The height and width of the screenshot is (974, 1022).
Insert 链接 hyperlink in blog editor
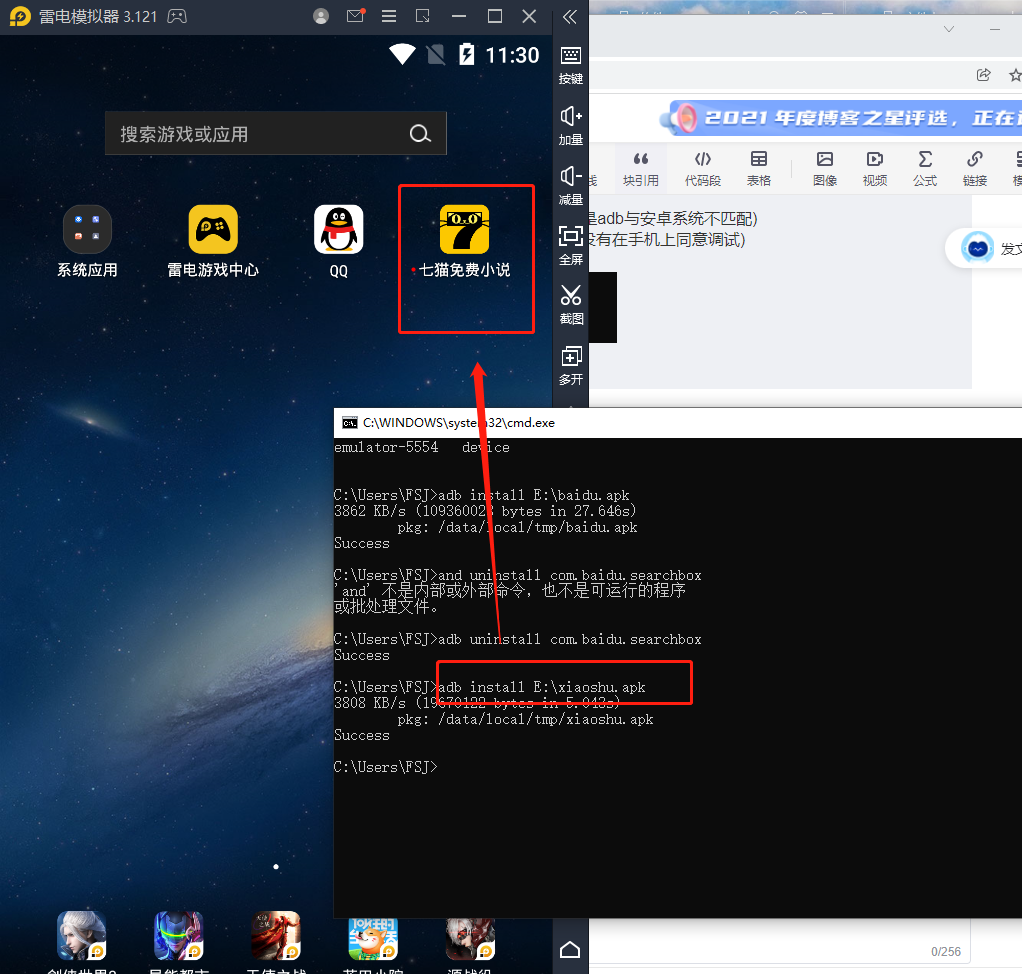(x=975, y=168)
